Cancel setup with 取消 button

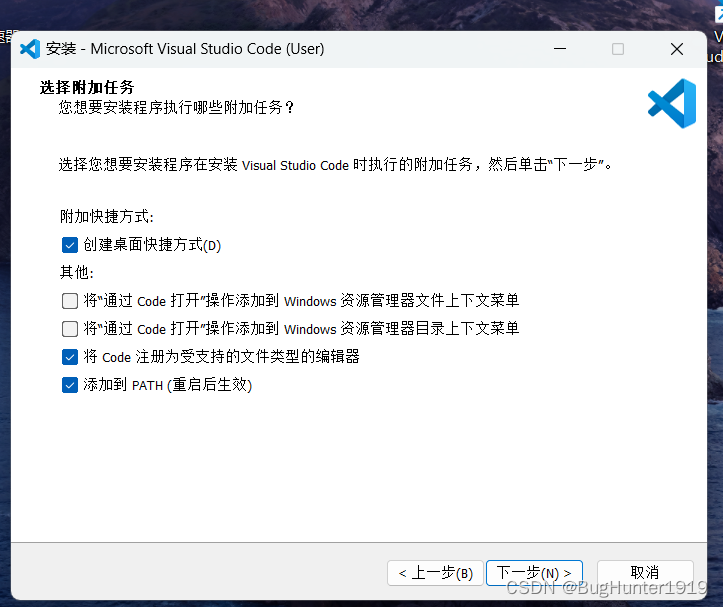point(645,573)
